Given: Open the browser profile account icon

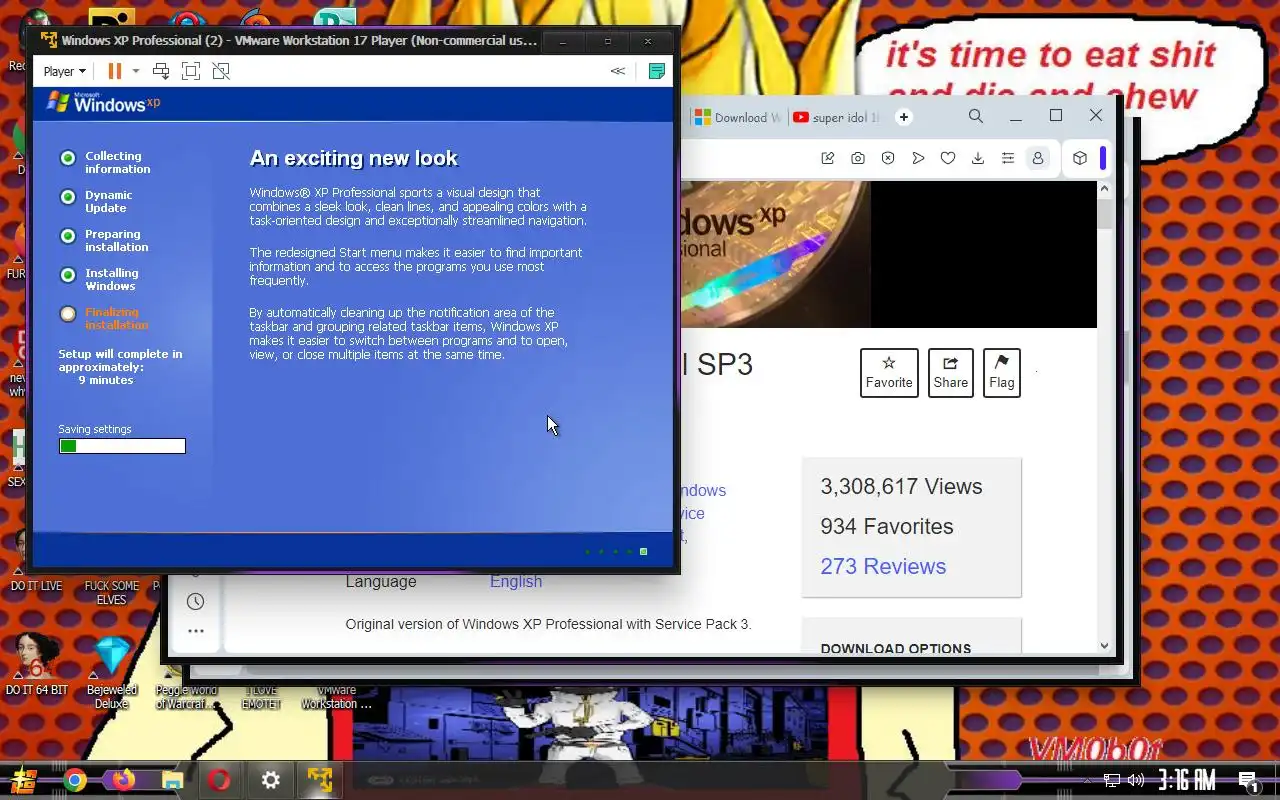Looking at the screenshot, I should point(1038,158).
